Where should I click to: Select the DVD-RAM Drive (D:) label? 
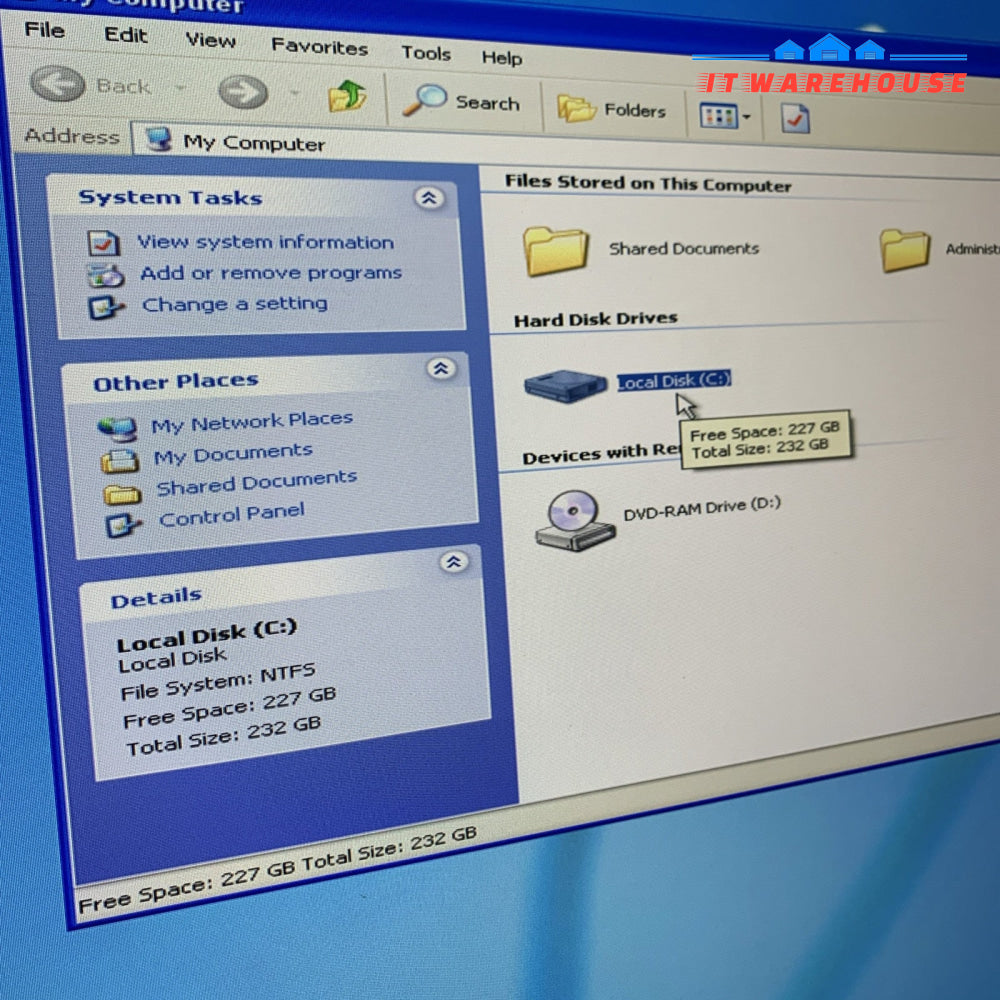(702, 508)
